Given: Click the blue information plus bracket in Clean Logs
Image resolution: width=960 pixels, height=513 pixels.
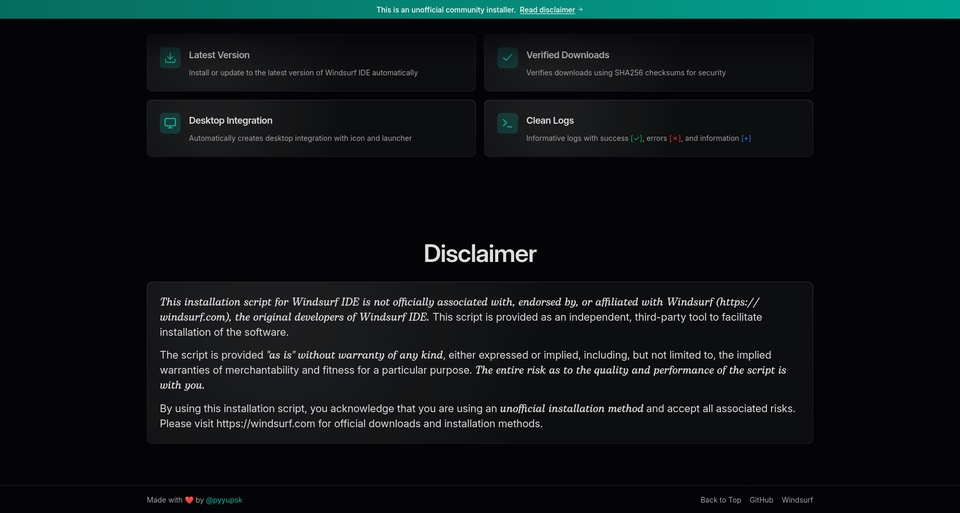Looking at the screenshot, I should coord(746,138).
